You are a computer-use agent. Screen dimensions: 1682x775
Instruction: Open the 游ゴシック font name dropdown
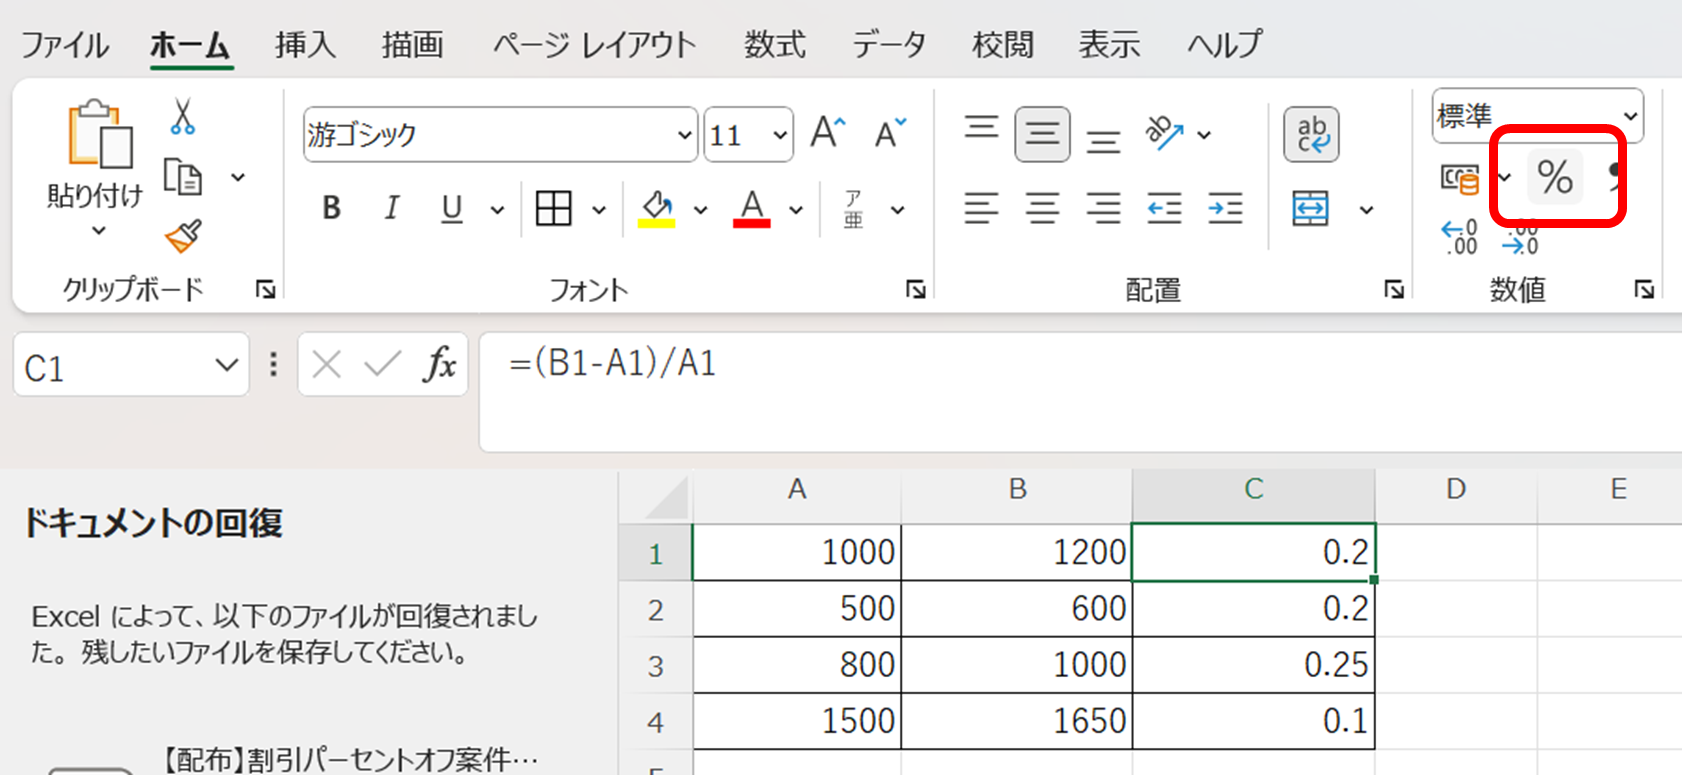(x=684, y=135)
